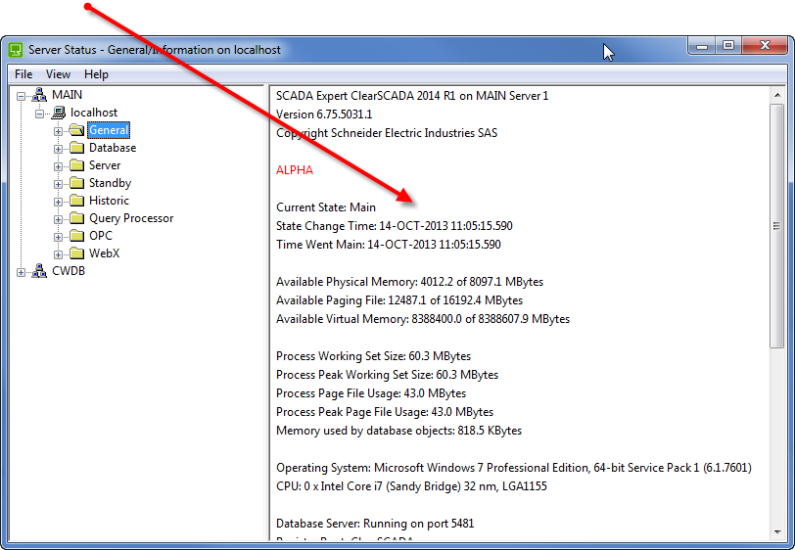Collapse the localhost tree node

pos(40,113)
